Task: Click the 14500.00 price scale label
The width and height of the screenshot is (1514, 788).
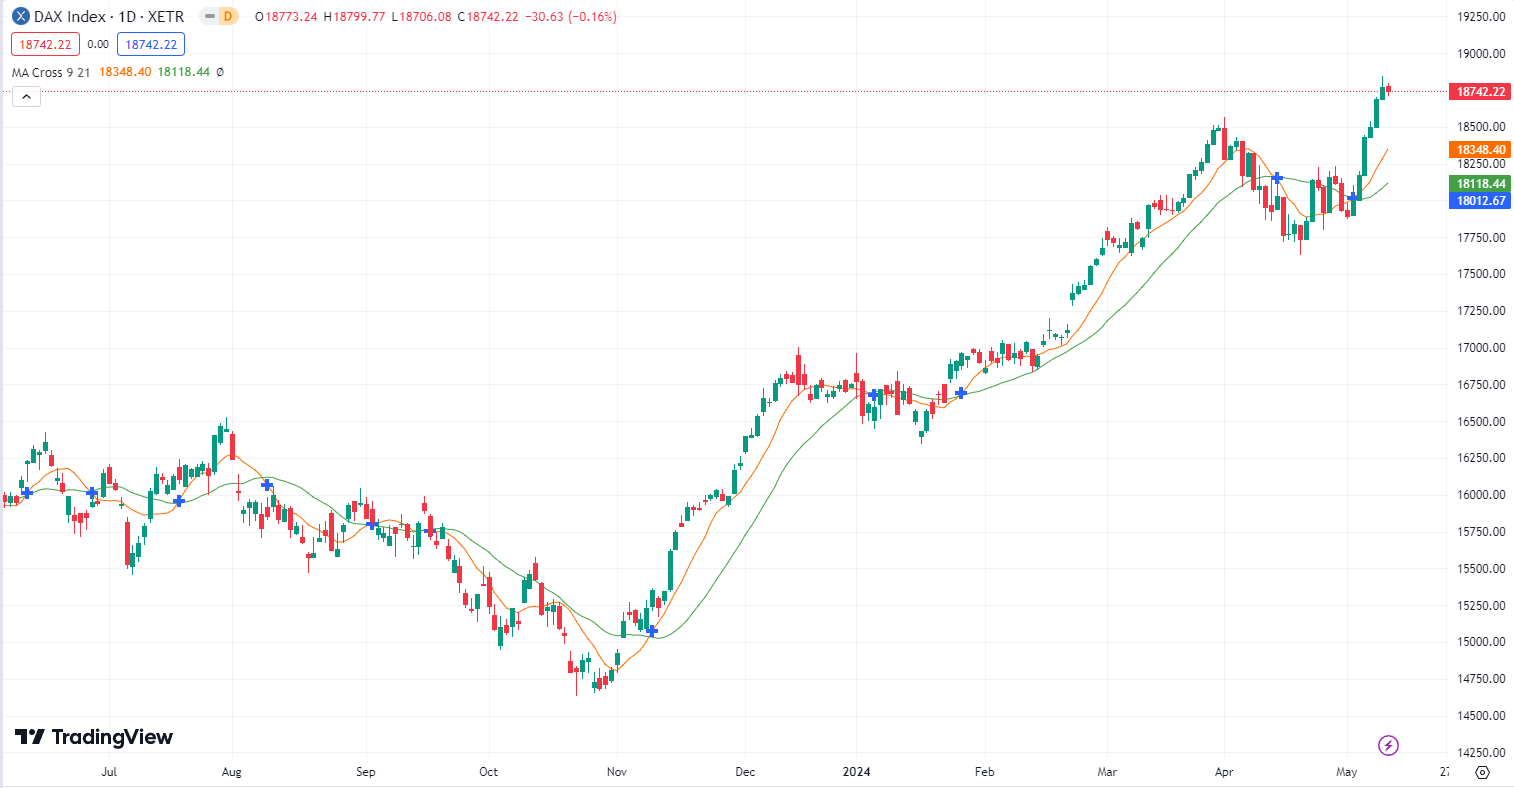Action: click(x=1481, y=716)
